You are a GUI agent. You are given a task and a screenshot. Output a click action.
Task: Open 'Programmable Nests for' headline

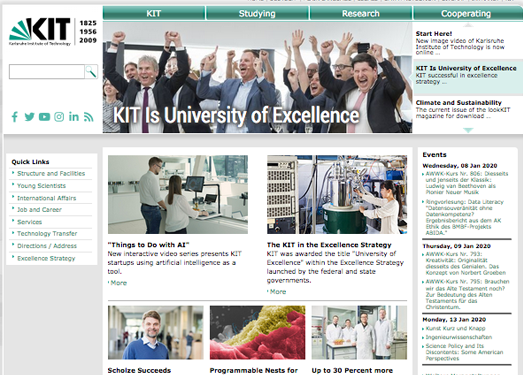point(253,370)
